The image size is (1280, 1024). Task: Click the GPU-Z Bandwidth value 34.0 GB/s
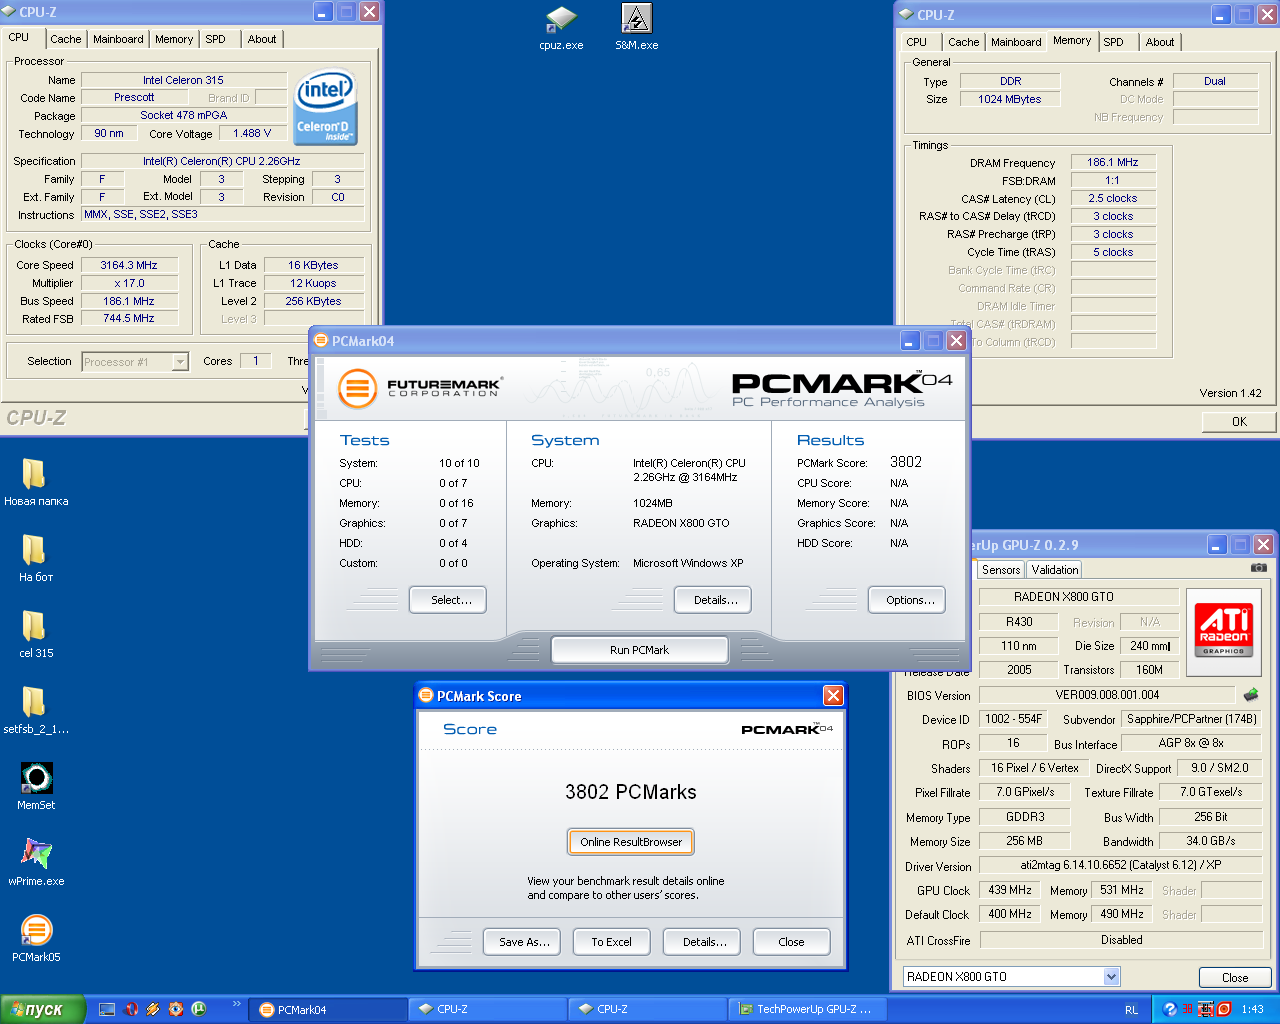[x=1210, y=841]
